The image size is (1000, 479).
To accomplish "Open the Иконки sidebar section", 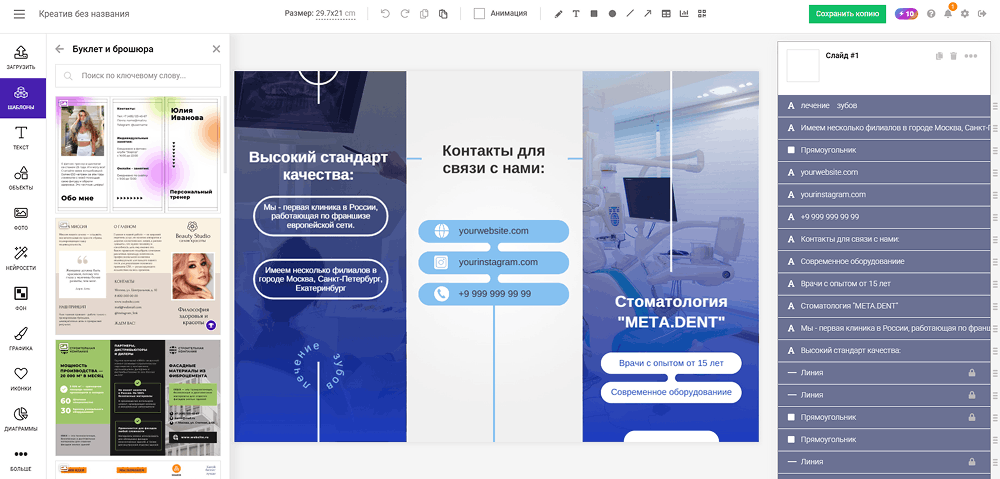I will click(x=21, y=379).
